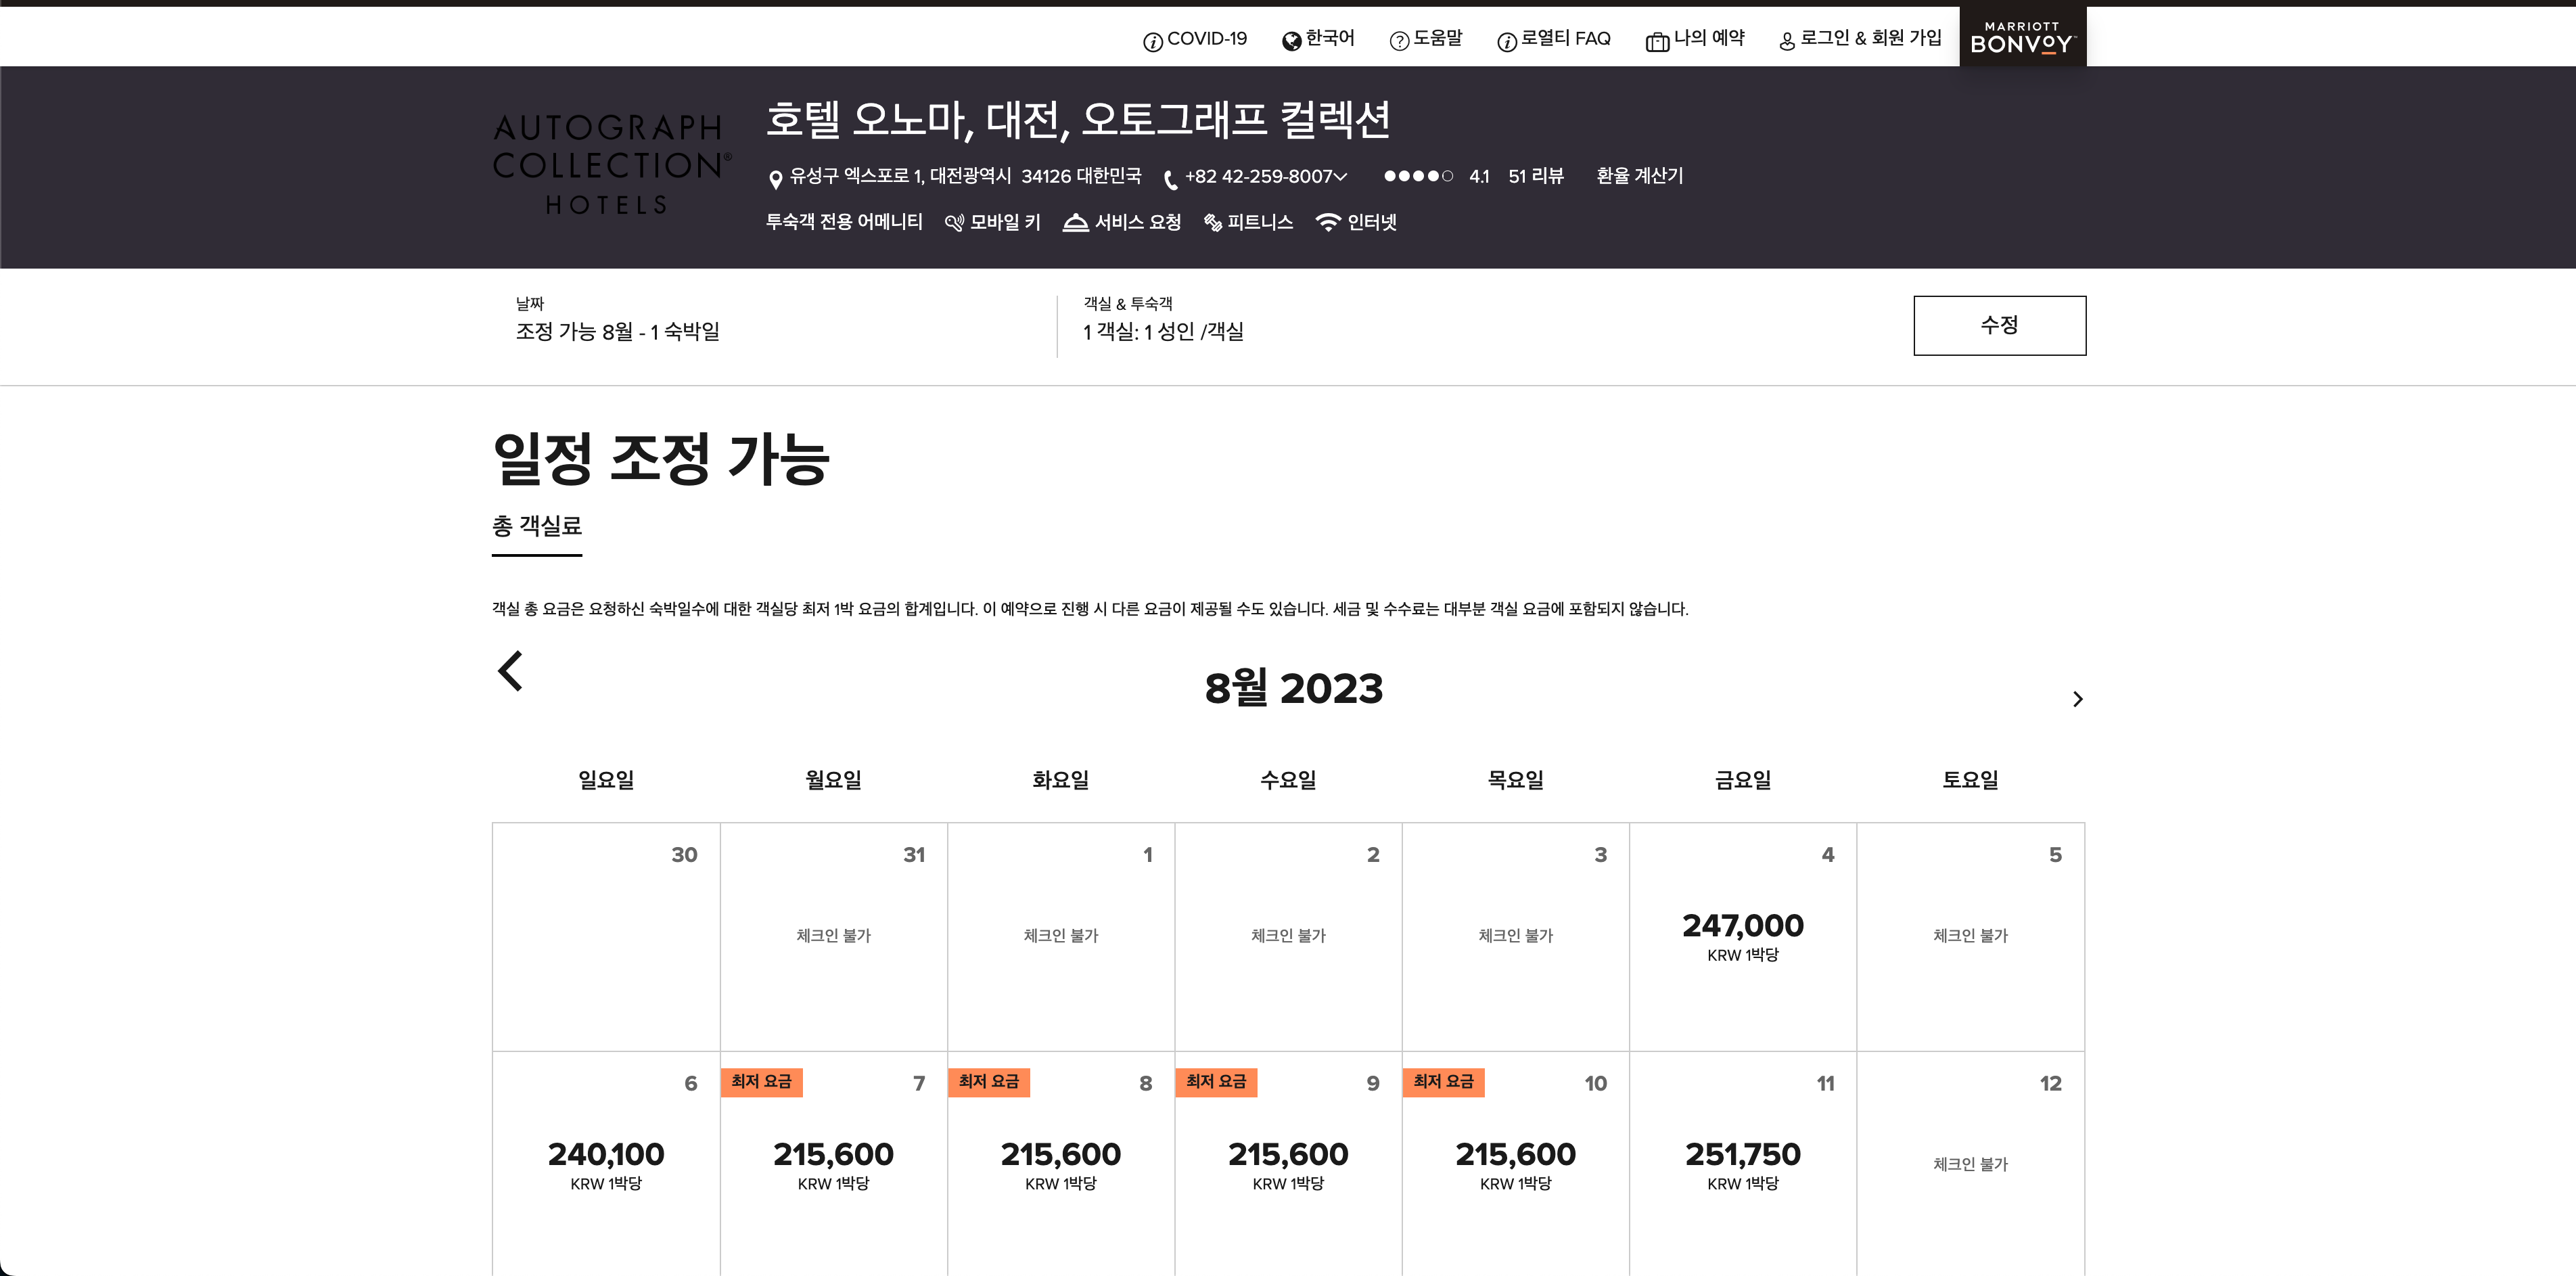
Task: Click the 체크인 불가 text on August 5
Action: [1970, 935]
